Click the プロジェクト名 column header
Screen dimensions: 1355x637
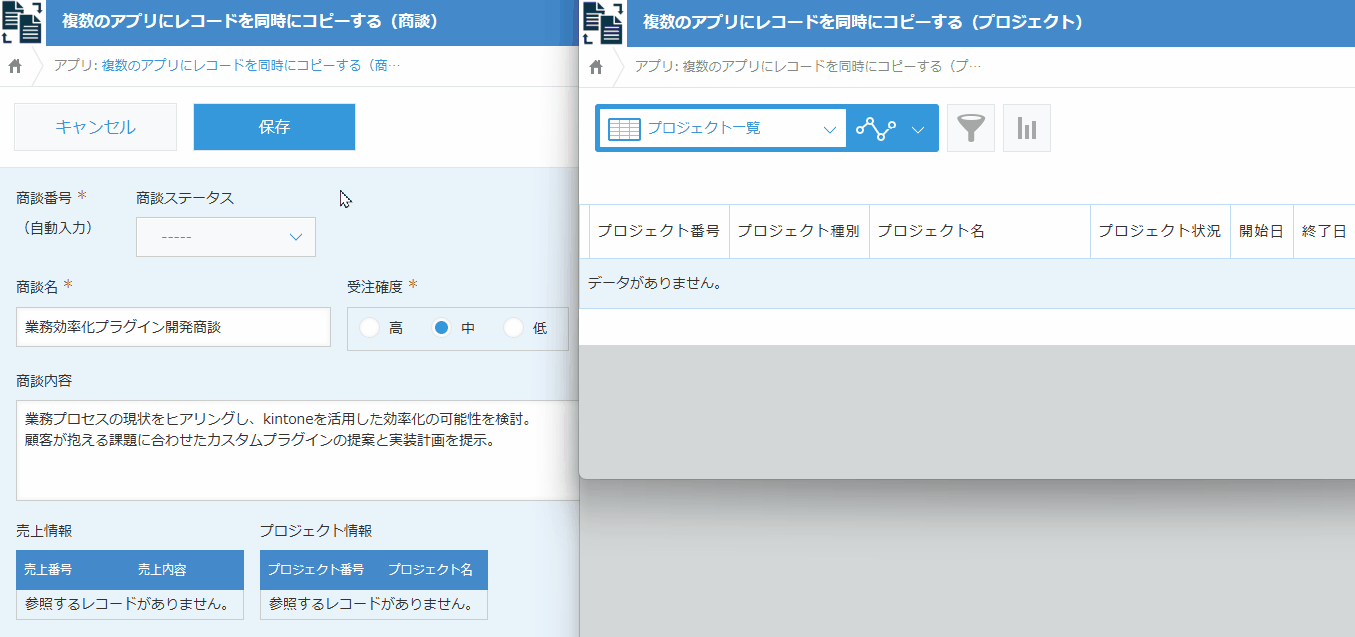tap(930, 231)
